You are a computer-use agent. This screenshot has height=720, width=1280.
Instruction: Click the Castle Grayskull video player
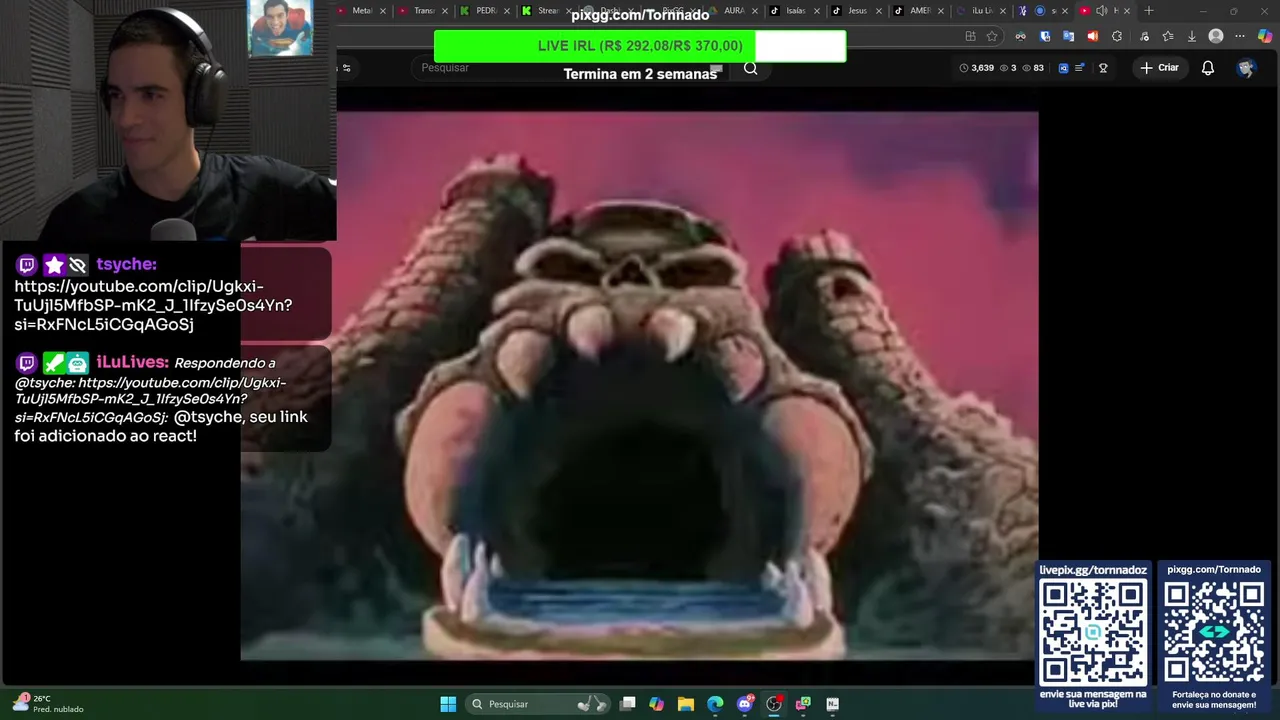click(639, 385)
